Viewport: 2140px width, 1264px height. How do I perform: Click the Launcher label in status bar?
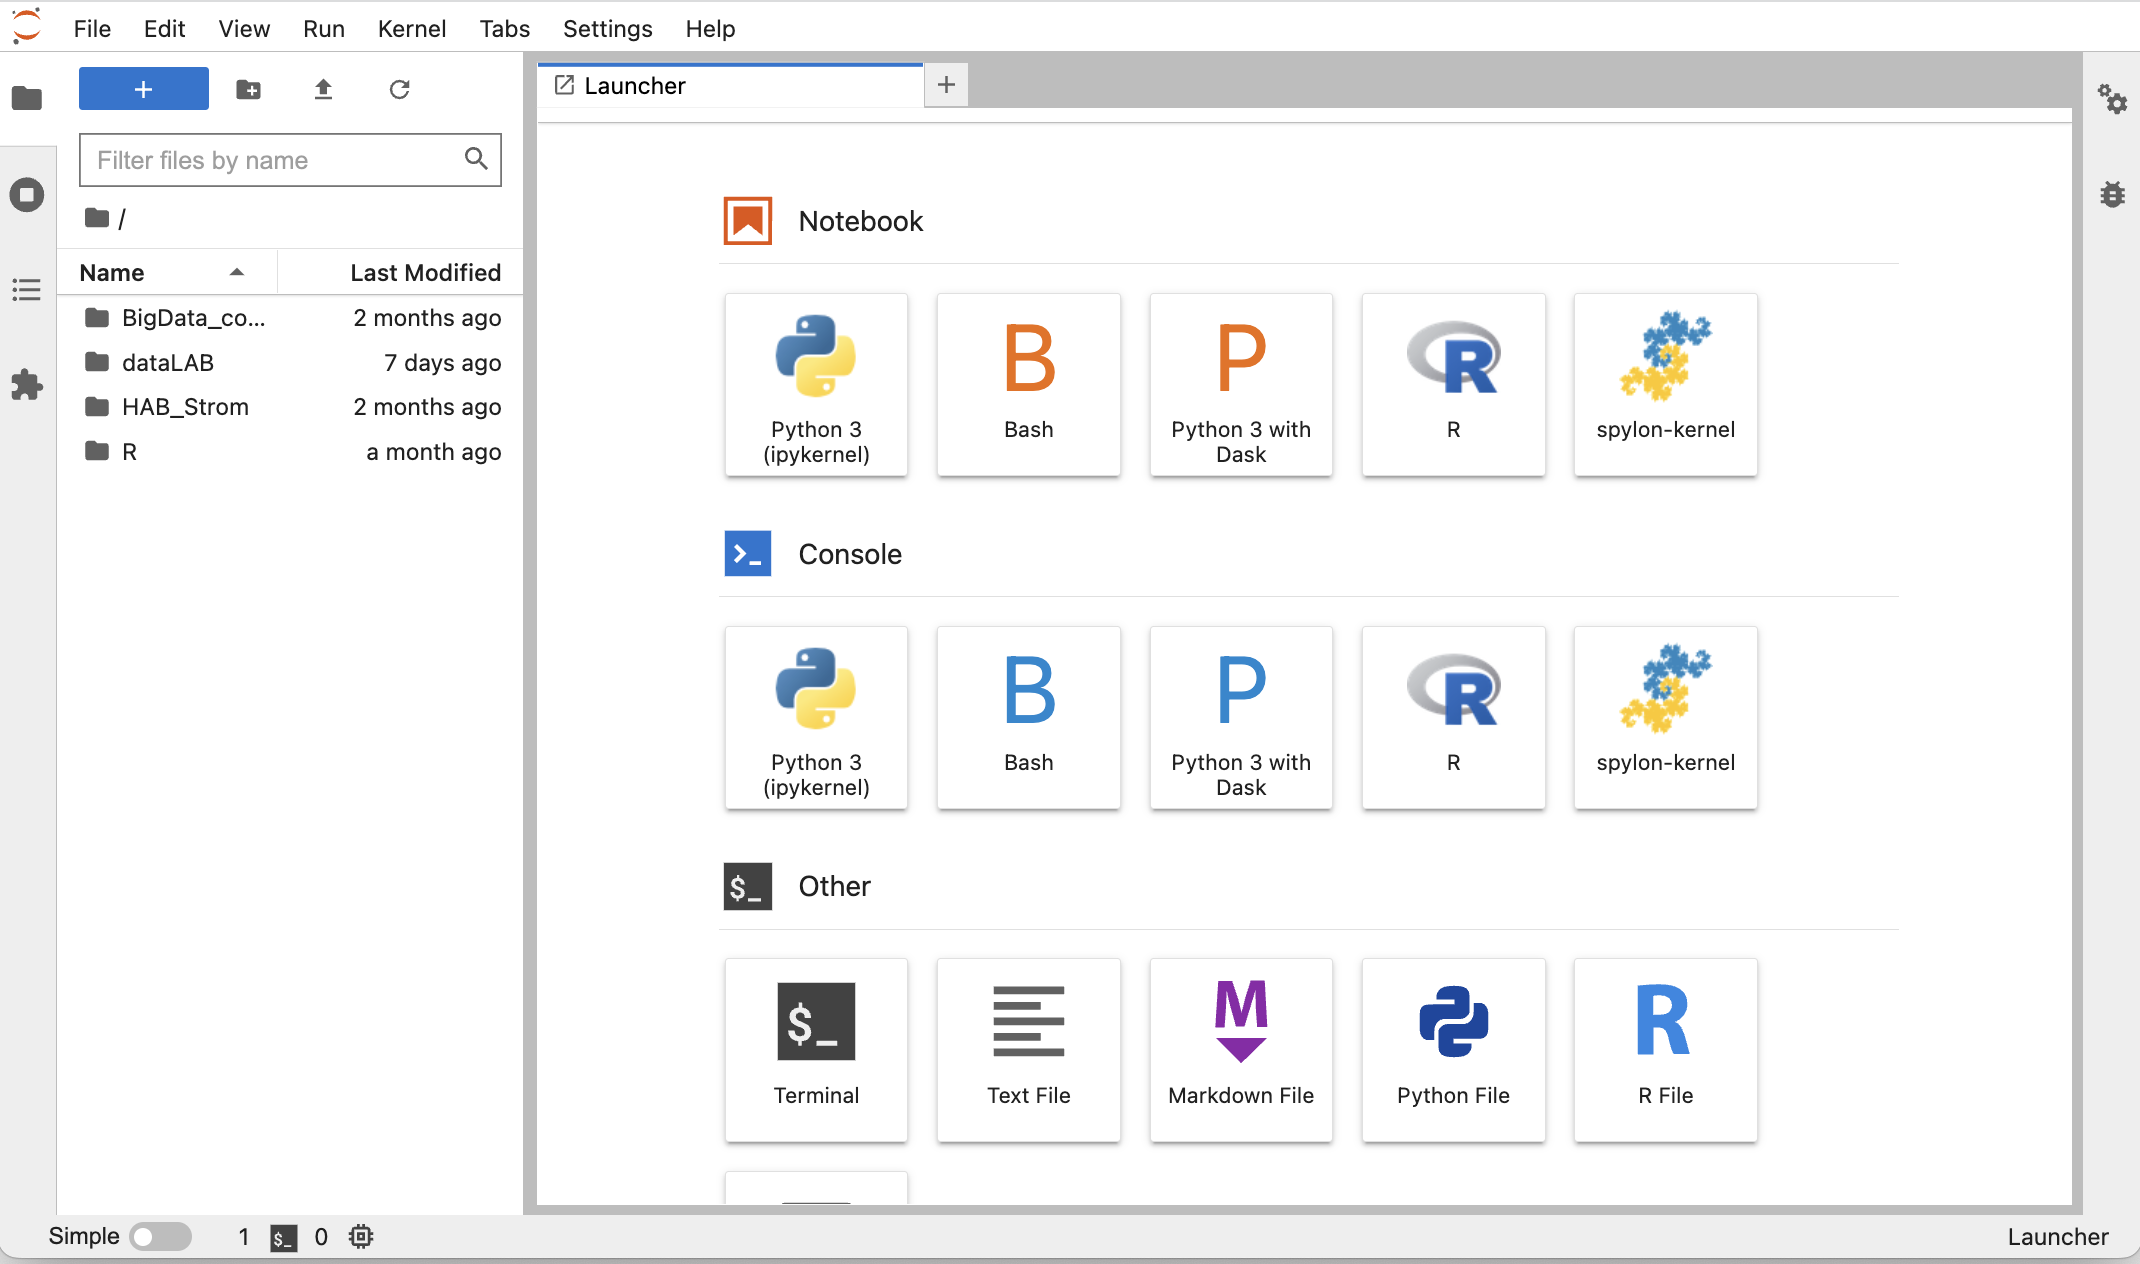point(2058,1237)
